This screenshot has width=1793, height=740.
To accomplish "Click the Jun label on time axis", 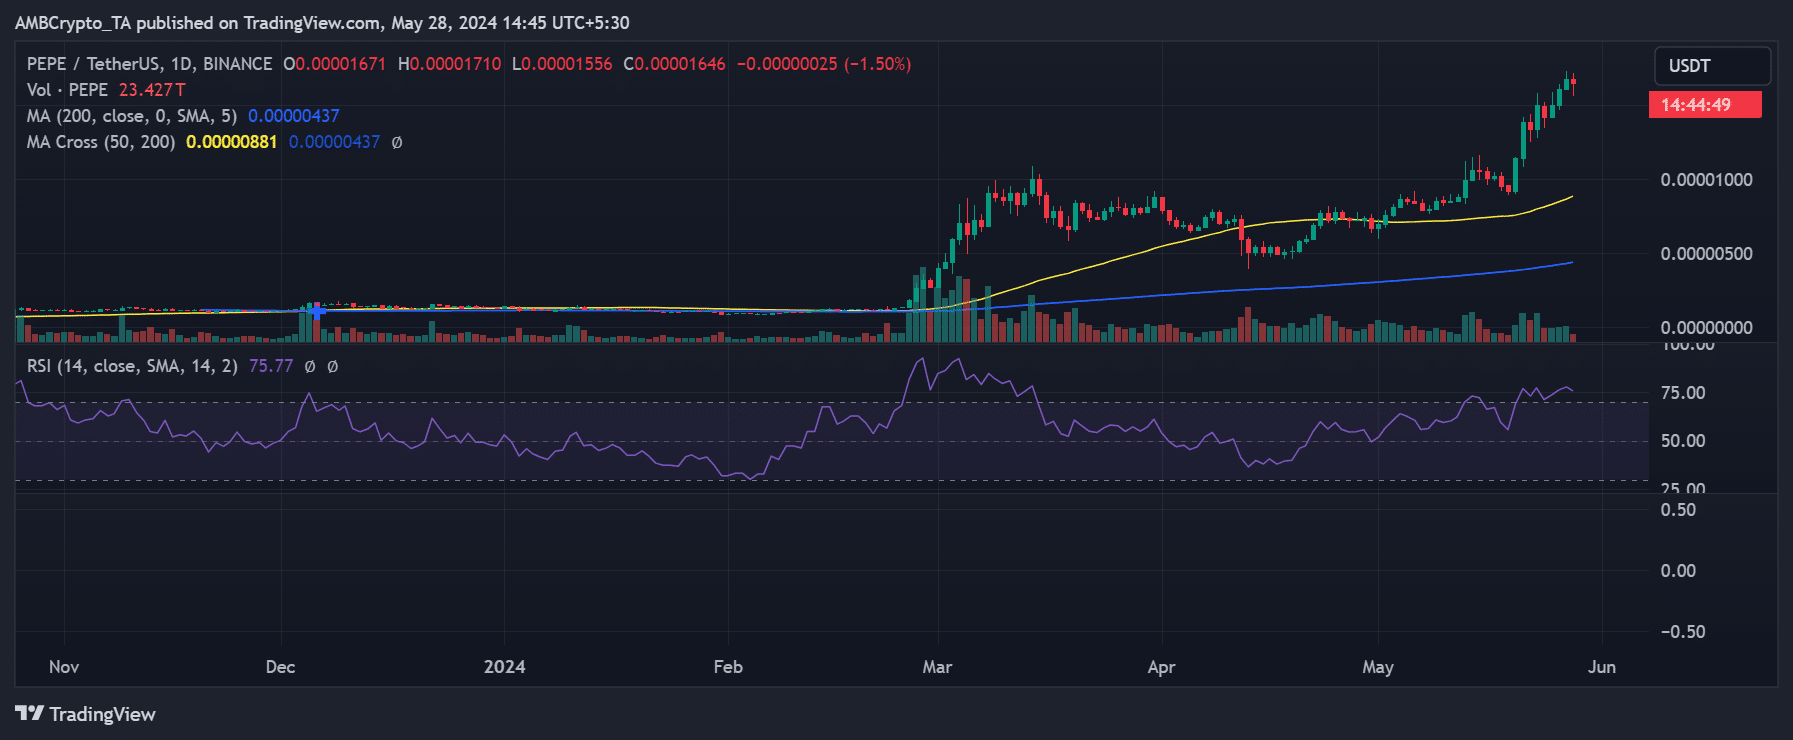I will (1602, 667).
